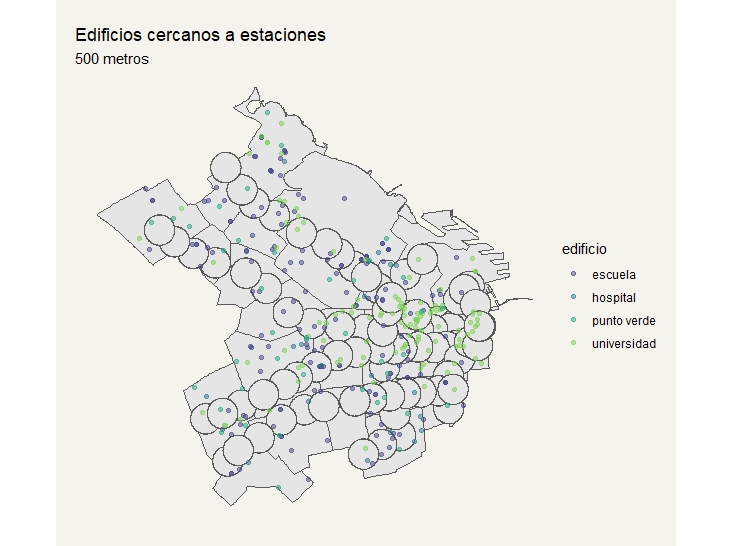Click the punto verde legend dot
Image resolution: width=732 pixels, height=546 pixels.
572,321
